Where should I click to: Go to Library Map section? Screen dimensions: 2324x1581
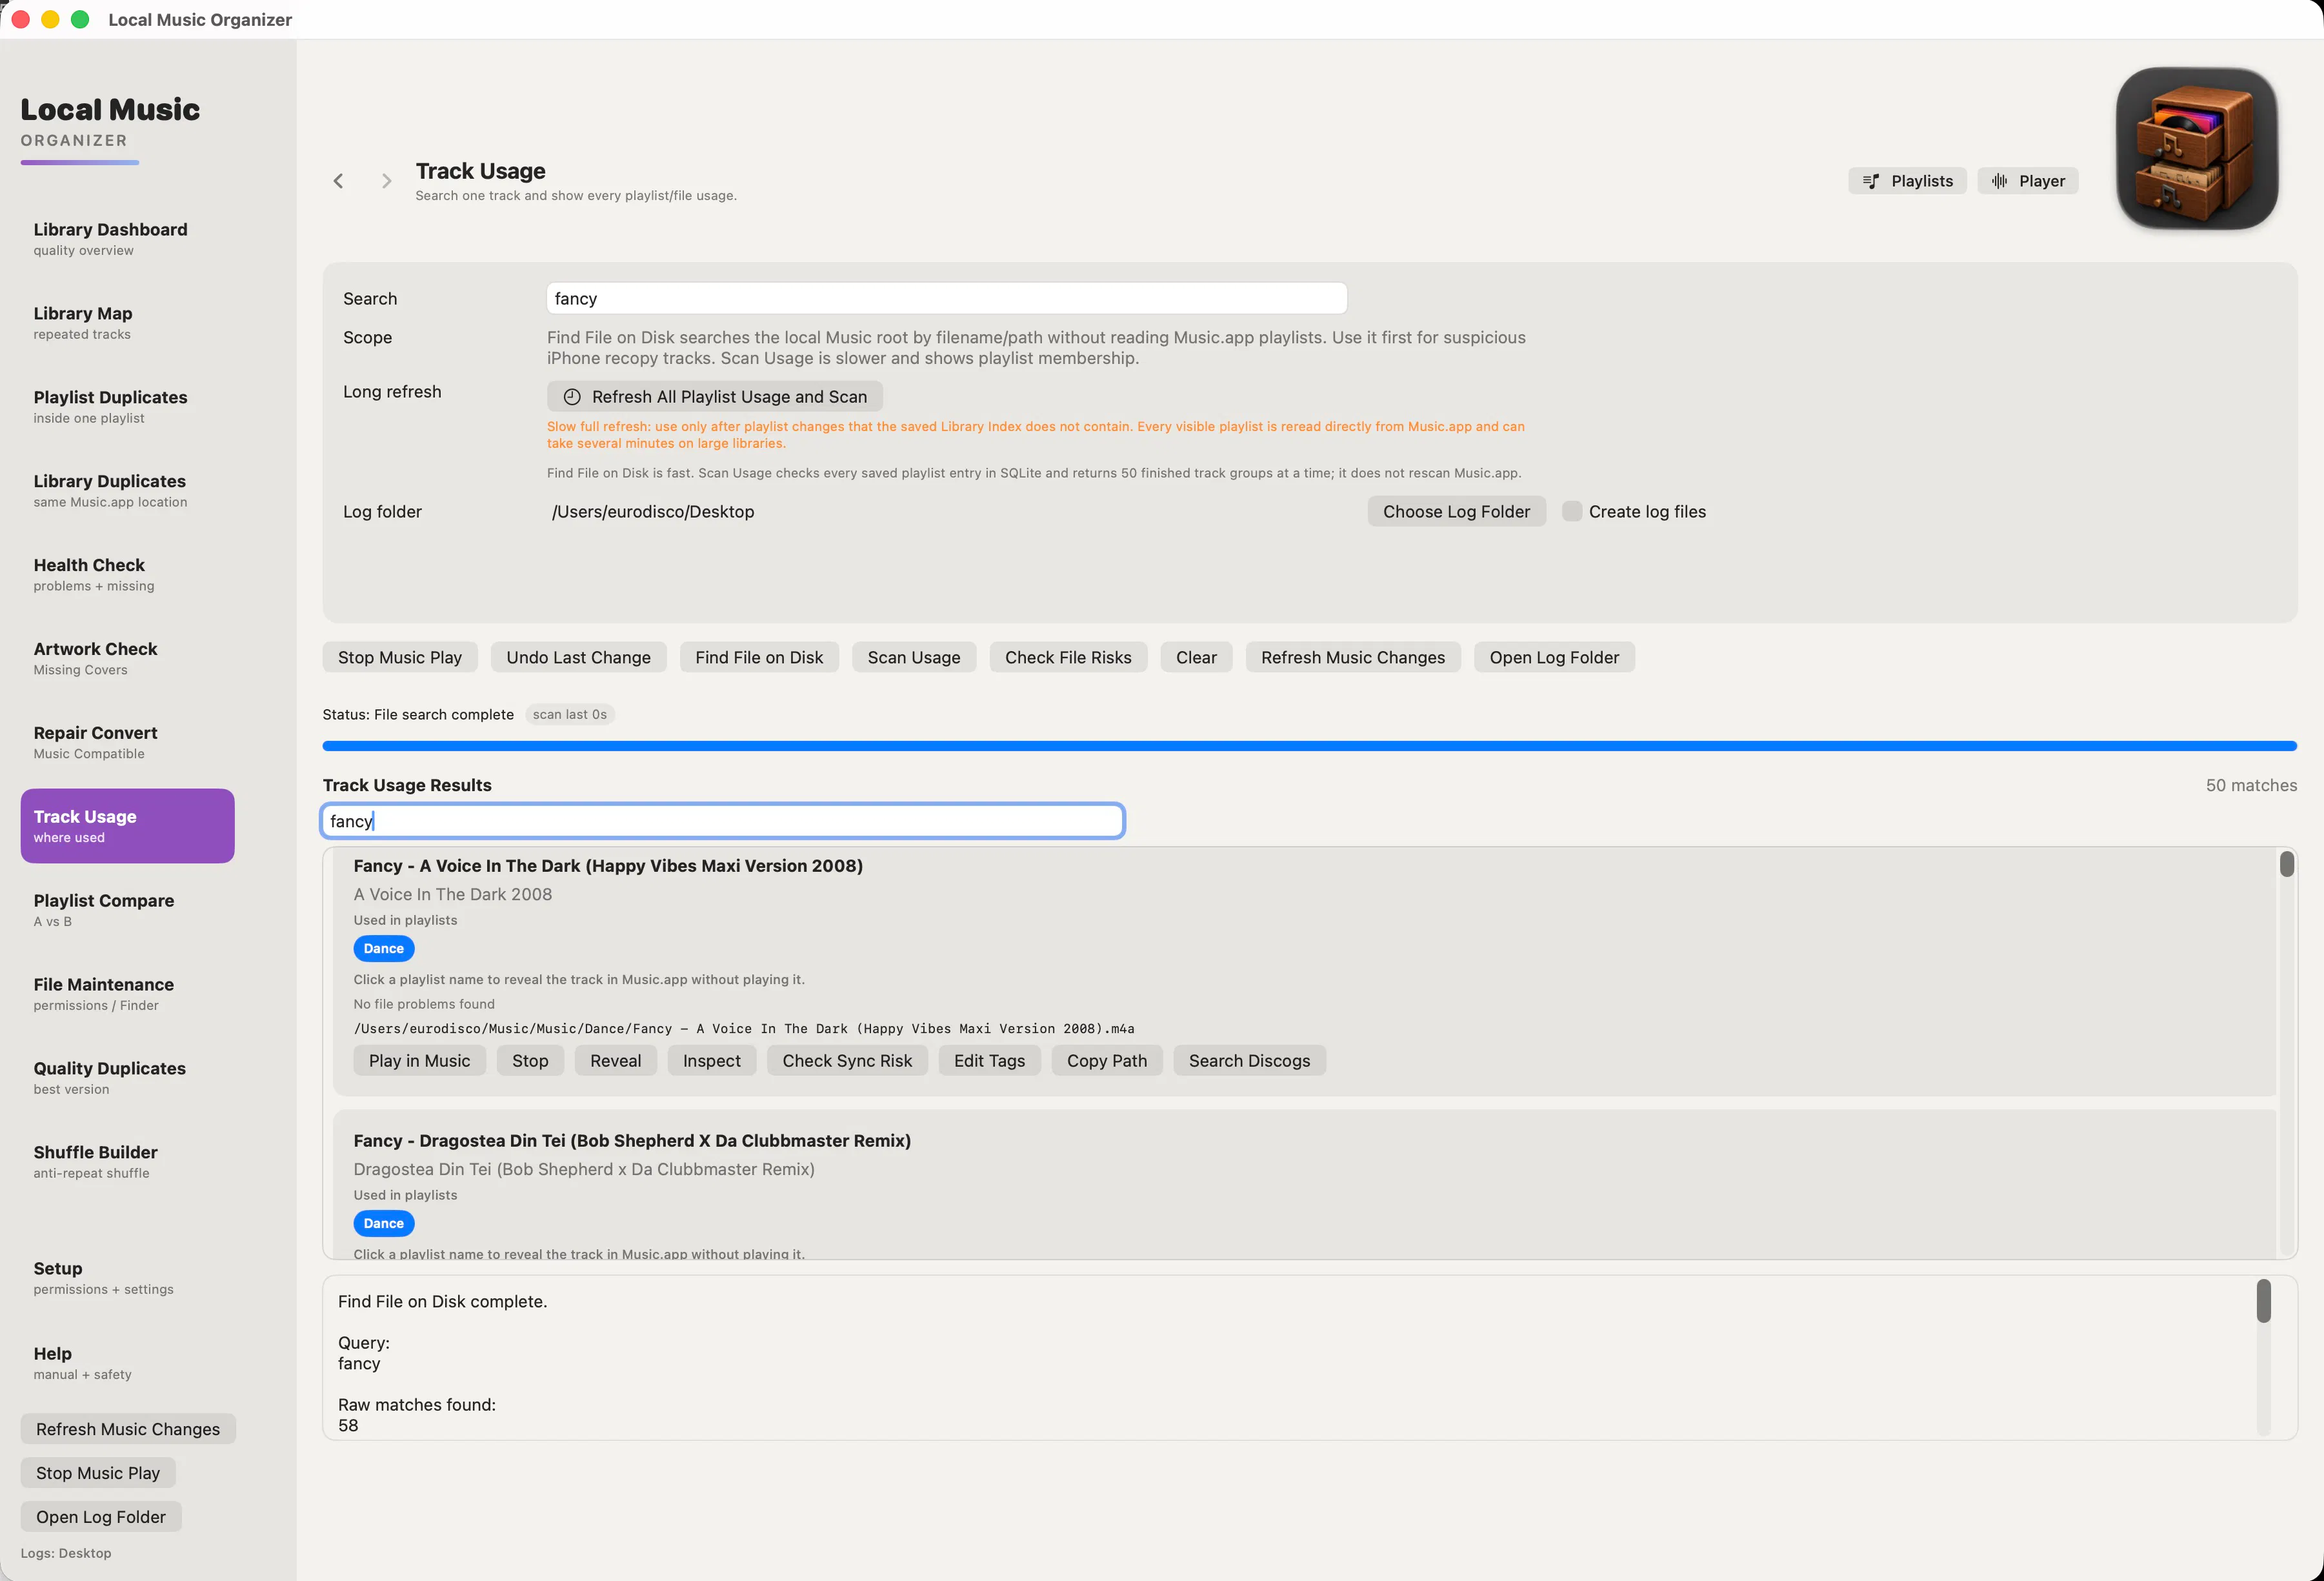(128, 323)
